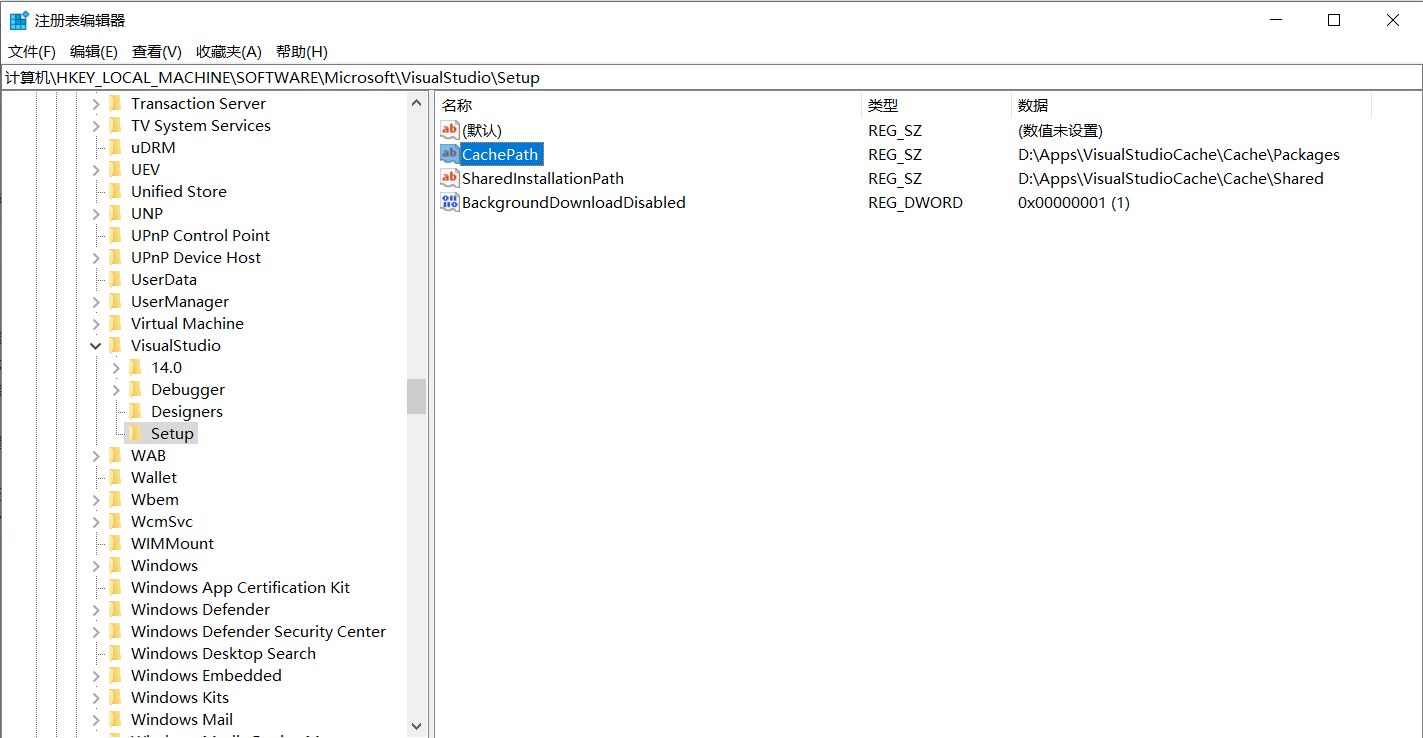1423x738 pixels.
Task: Click the data 0x00000001 (1) cell
Action: 1074,202
